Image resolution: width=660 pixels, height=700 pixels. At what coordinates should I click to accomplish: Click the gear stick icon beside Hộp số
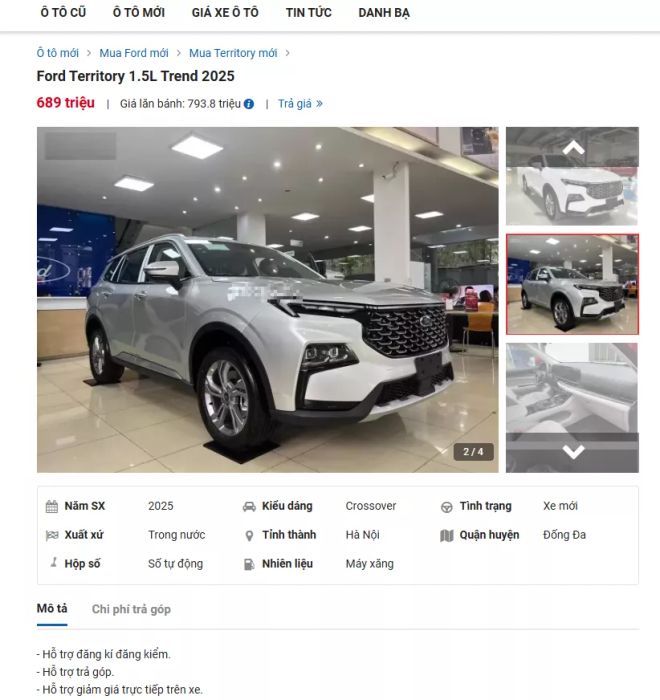[54, 562]
